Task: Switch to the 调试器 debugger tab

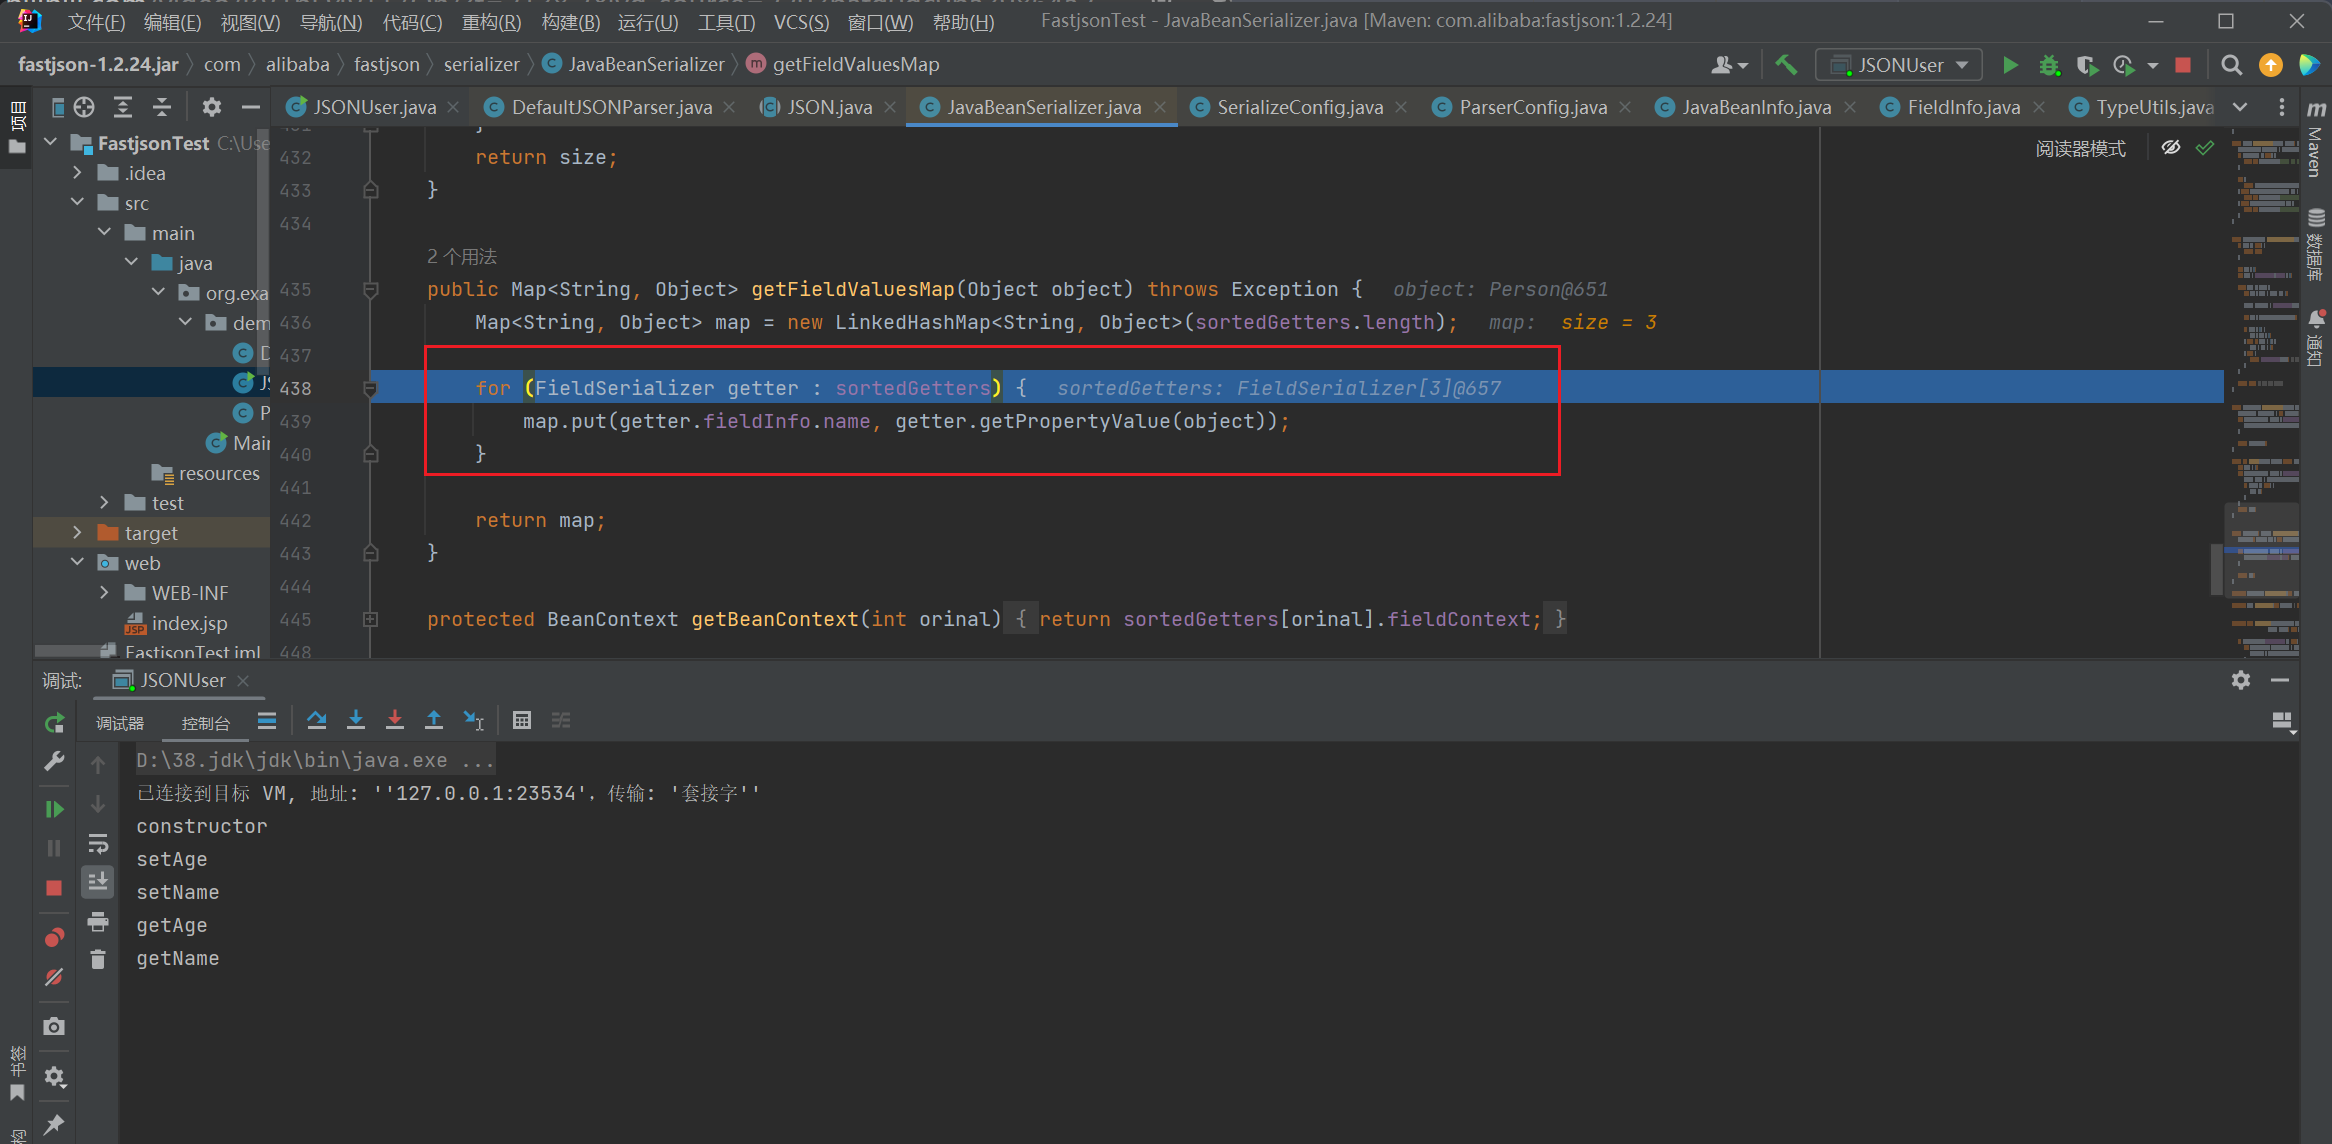Action: pyautogui.click(x=120, y=723)
